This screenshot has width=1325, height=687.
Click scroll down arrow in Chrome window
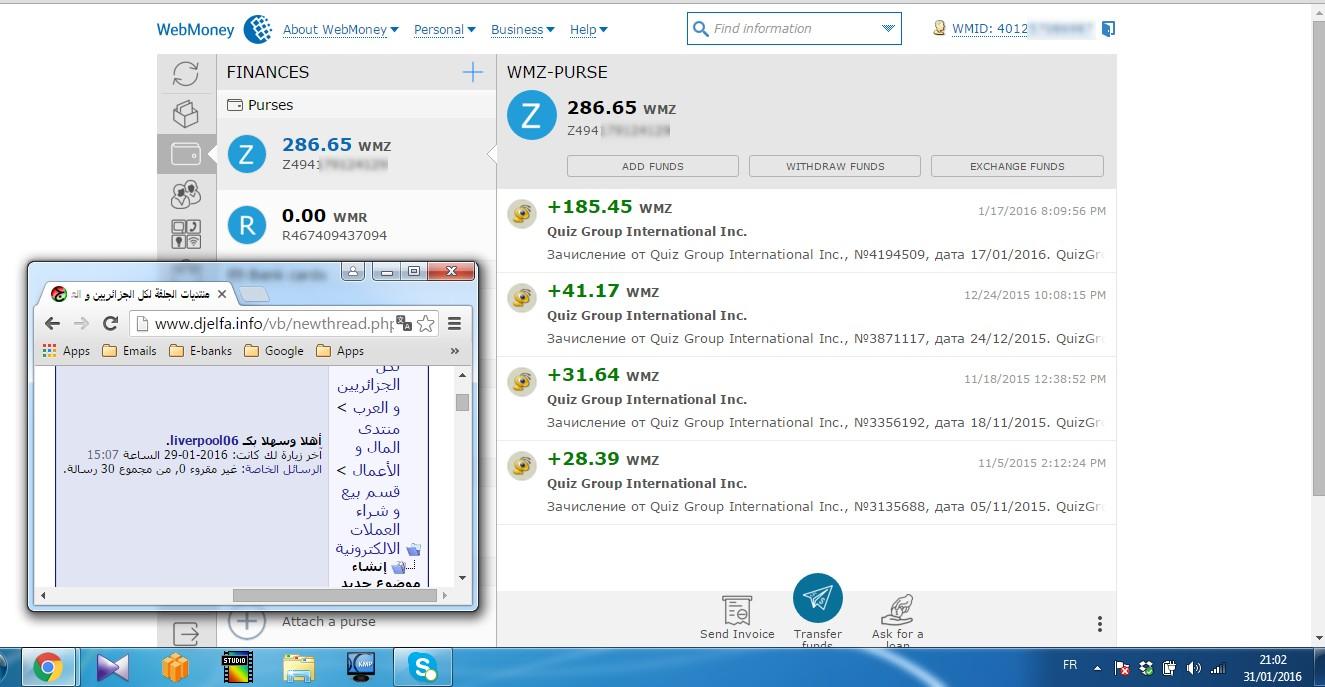click(462, 578)
